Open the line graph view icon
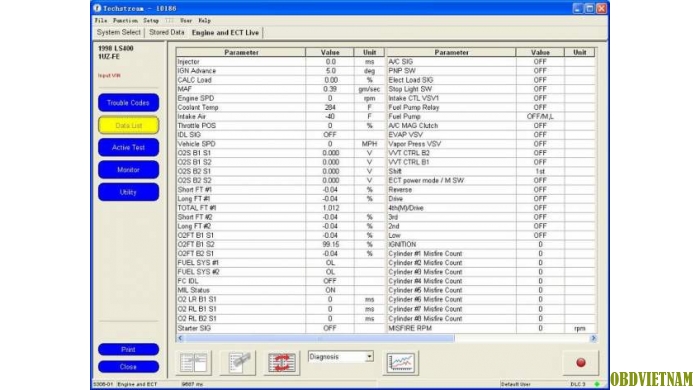 (400, 362)
